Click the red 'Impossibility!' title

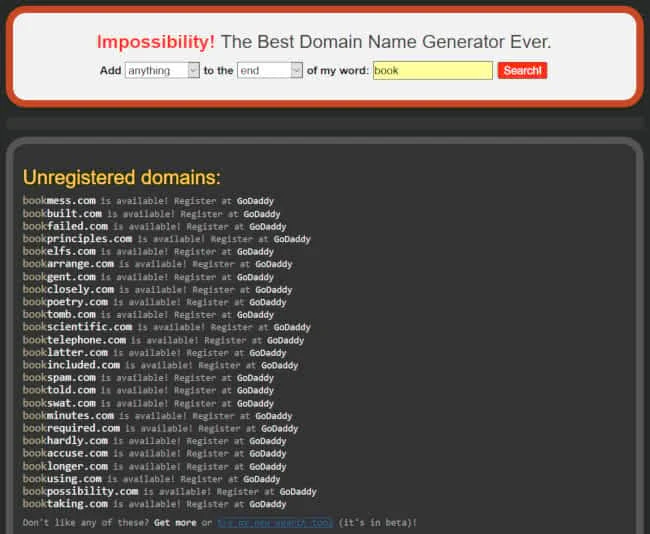pyautogui.click(x=155, y=42)
